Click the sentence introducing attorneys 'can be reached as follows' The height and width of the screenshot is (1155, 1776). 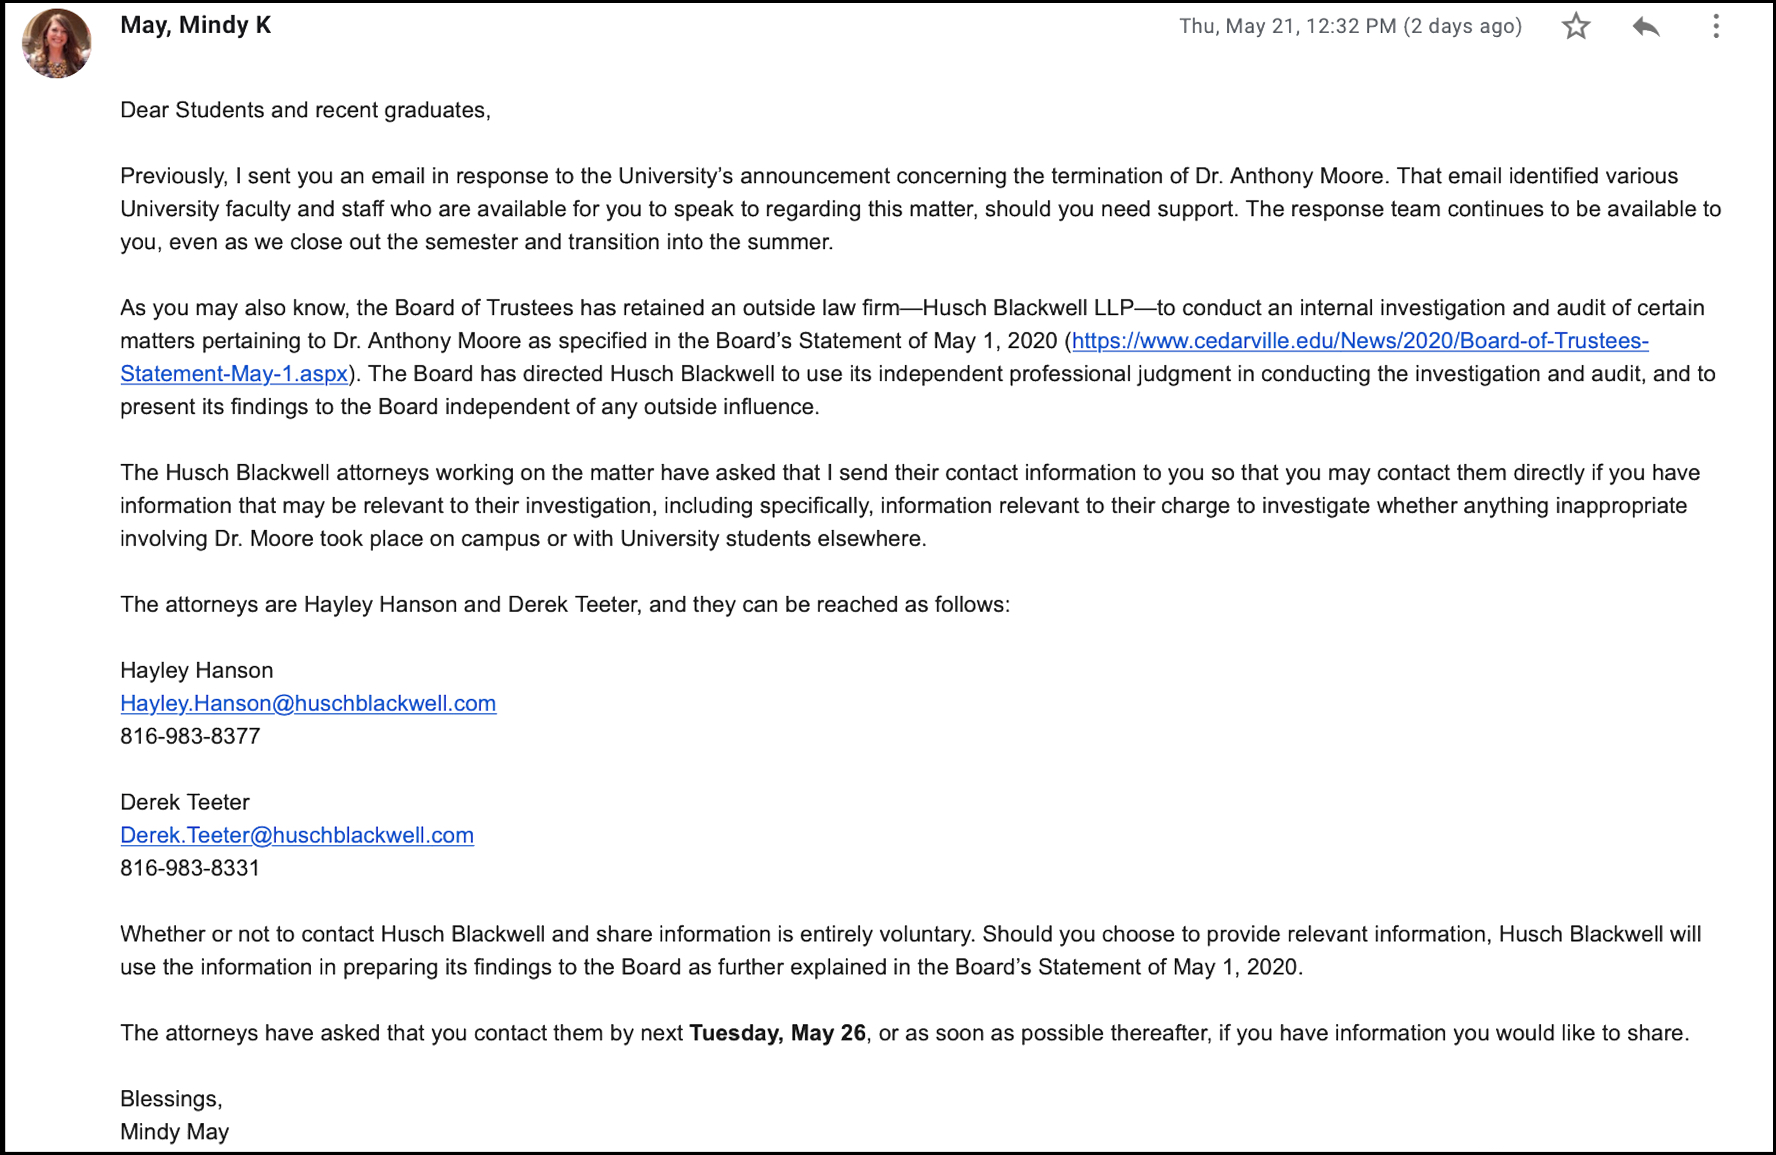(565, 605)
